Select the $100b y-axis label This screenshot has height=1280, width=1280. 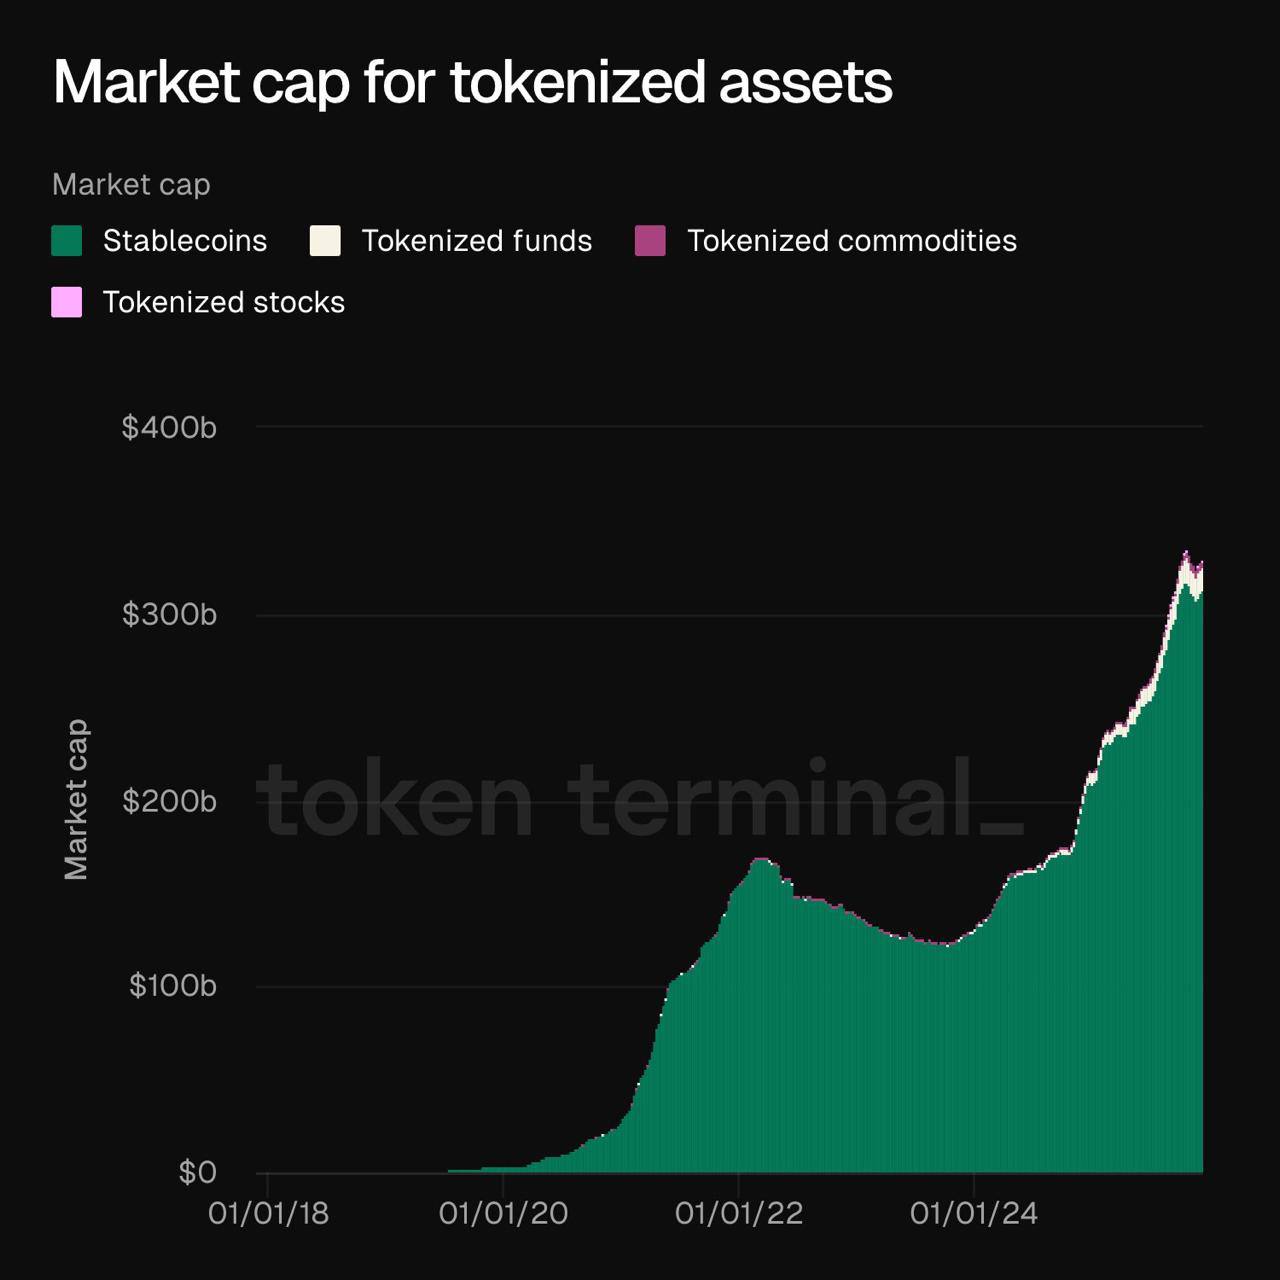pos(172,986)
